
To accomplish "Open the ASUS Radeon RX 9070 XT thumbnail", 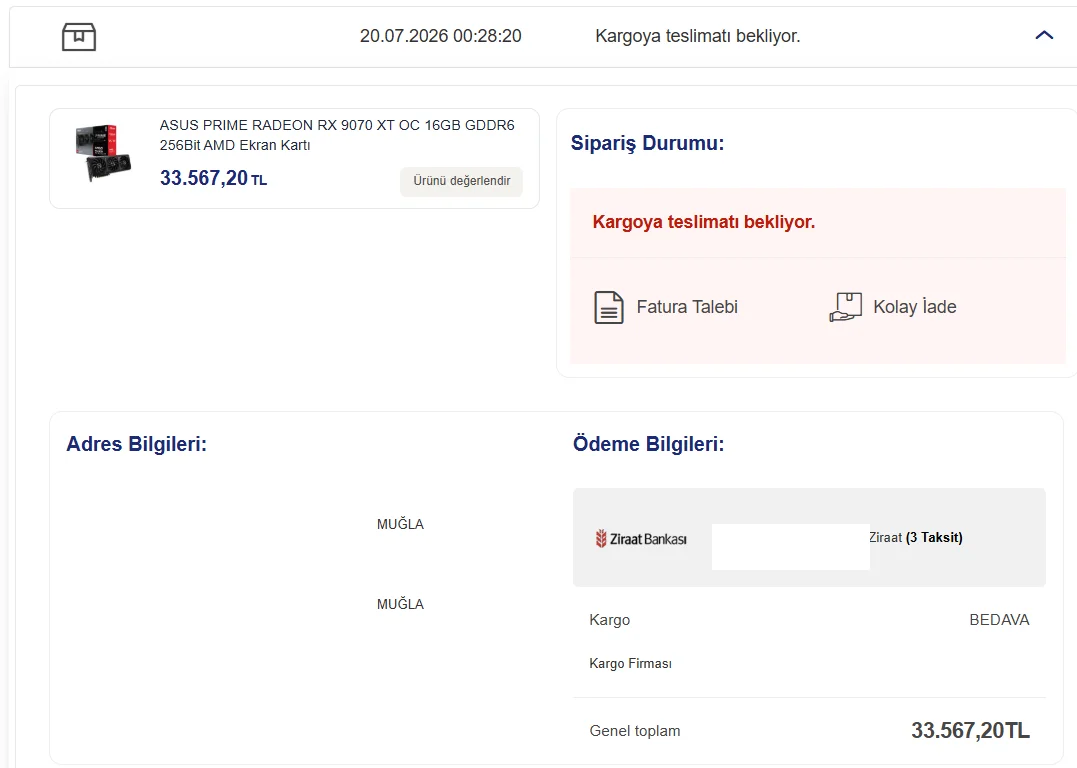I will click(x=103, y=153).
